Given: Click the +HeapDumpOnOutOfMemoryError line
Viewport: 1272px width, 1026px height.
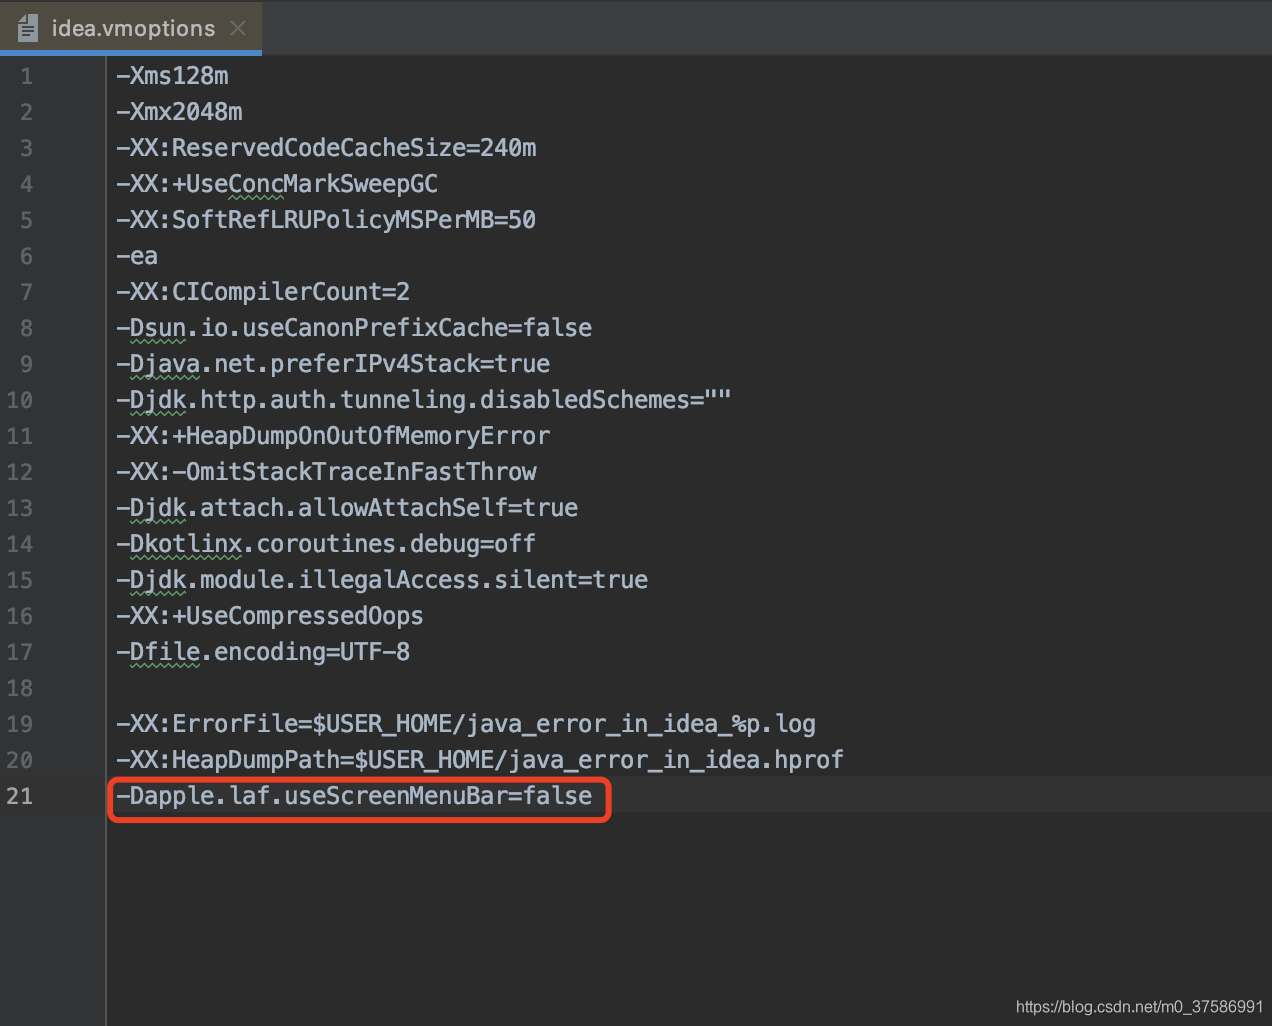Looking at the screenshot, I should click(333, 436).
